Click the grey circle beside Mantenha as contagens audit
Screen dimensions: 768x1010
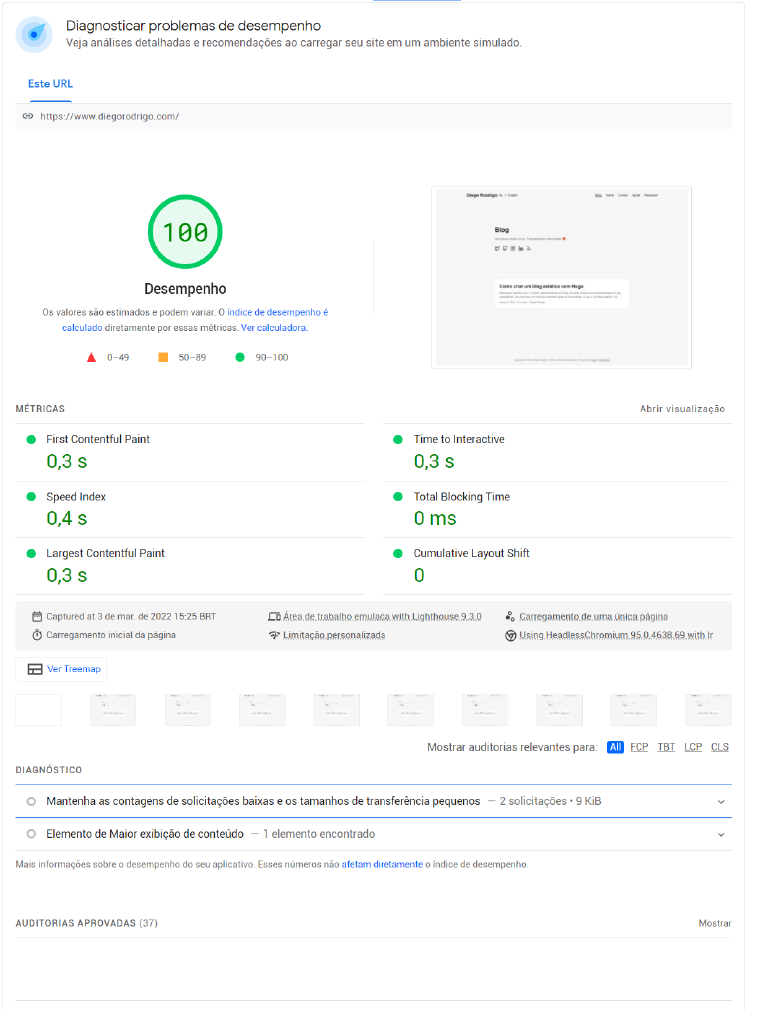coord(31,801)
